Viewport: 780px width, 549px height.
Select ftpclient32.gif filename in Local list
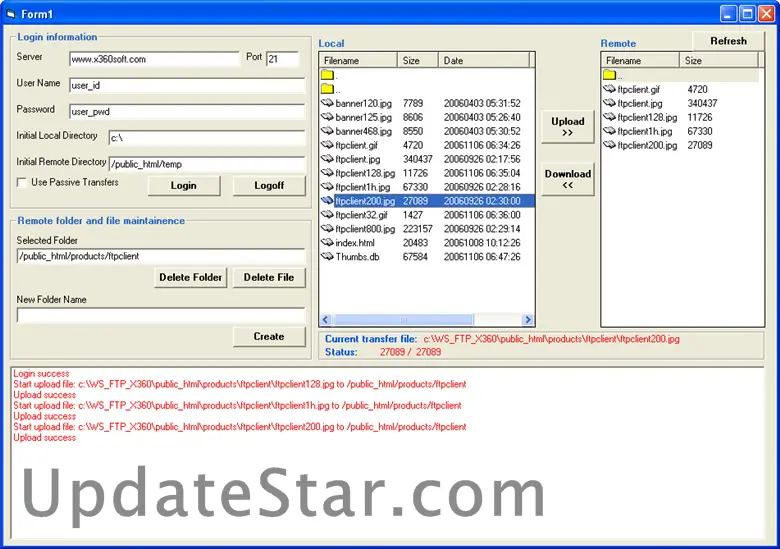[361, 215]
